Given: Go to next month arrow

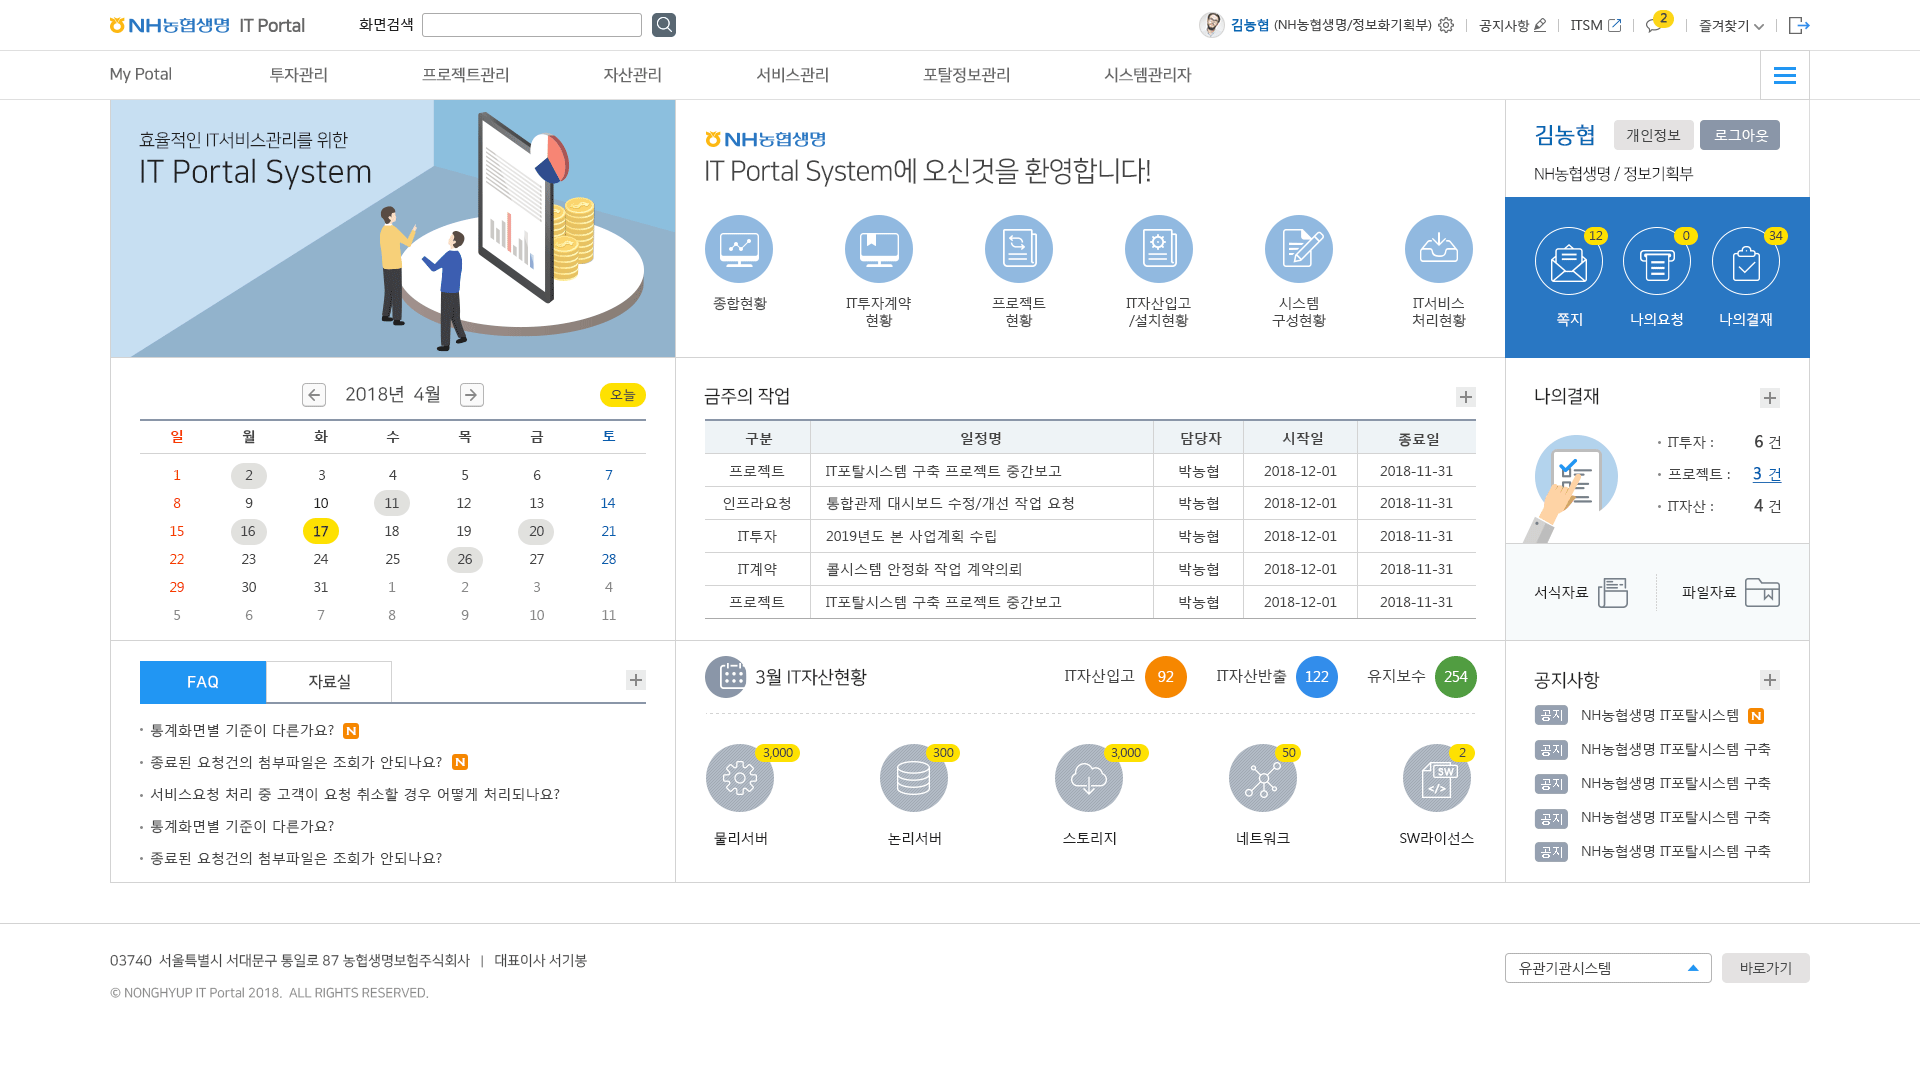Looking at the screenshot, I should (x=472, y=395).
